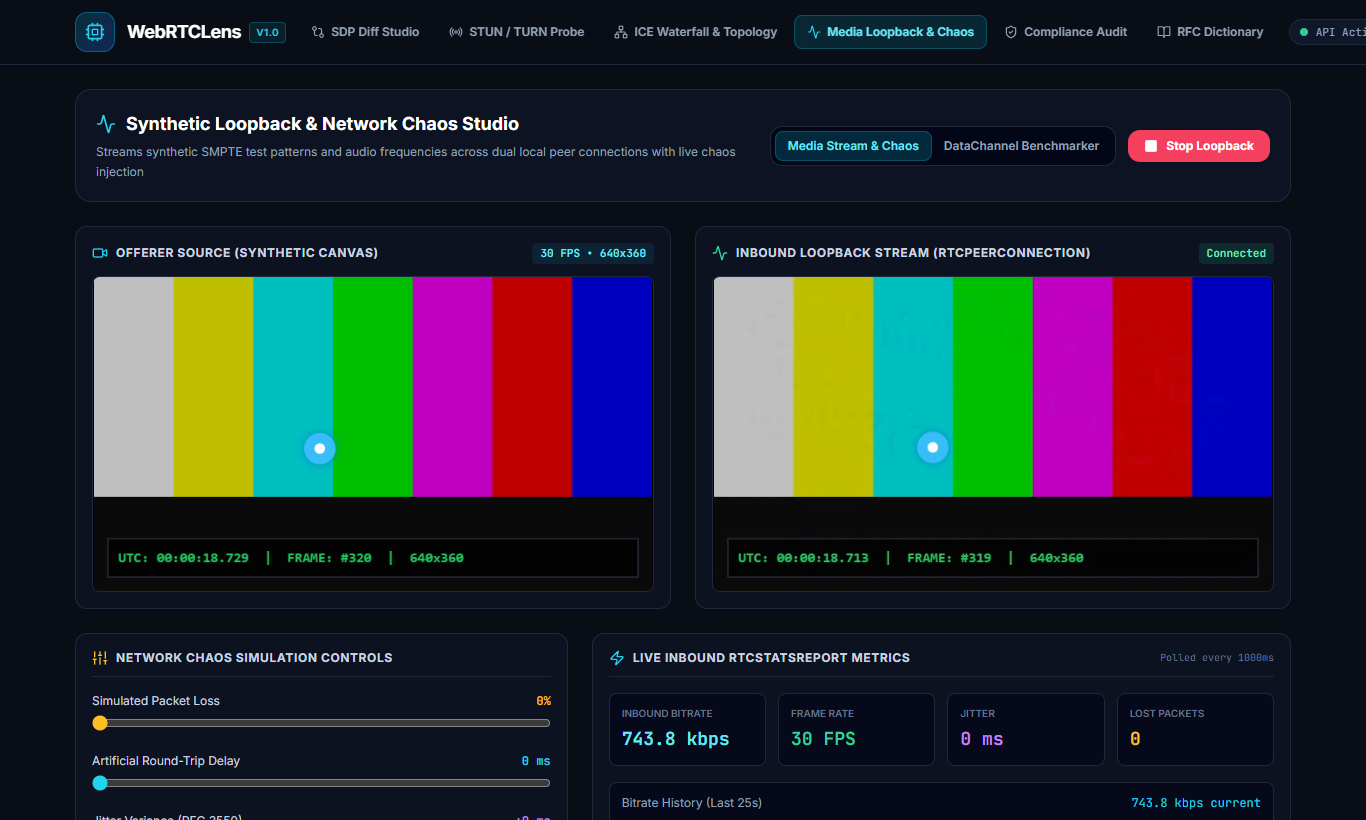
Task: Click the ICE Waterfall & Topology network icon
Action: tap(621, 32)
